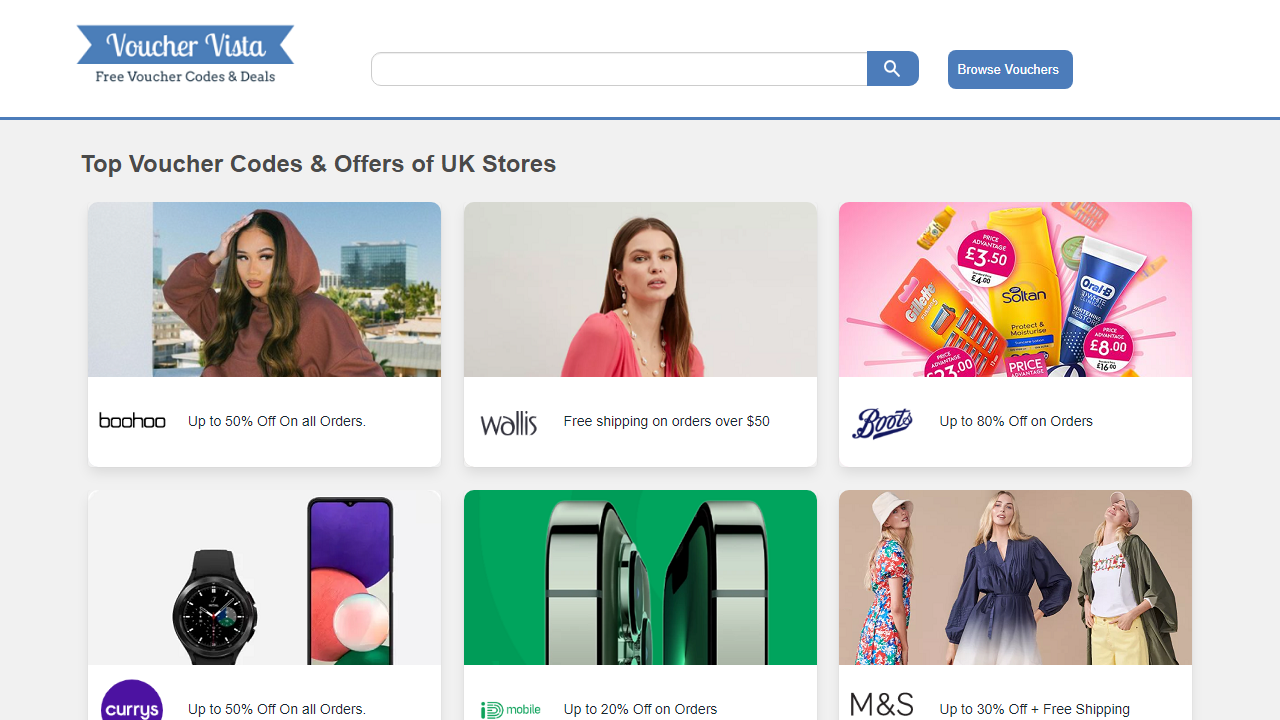This screenshot has height=720, width=1280.
Task: Click the Boots brand logo
Action: [x=882, y=423]
